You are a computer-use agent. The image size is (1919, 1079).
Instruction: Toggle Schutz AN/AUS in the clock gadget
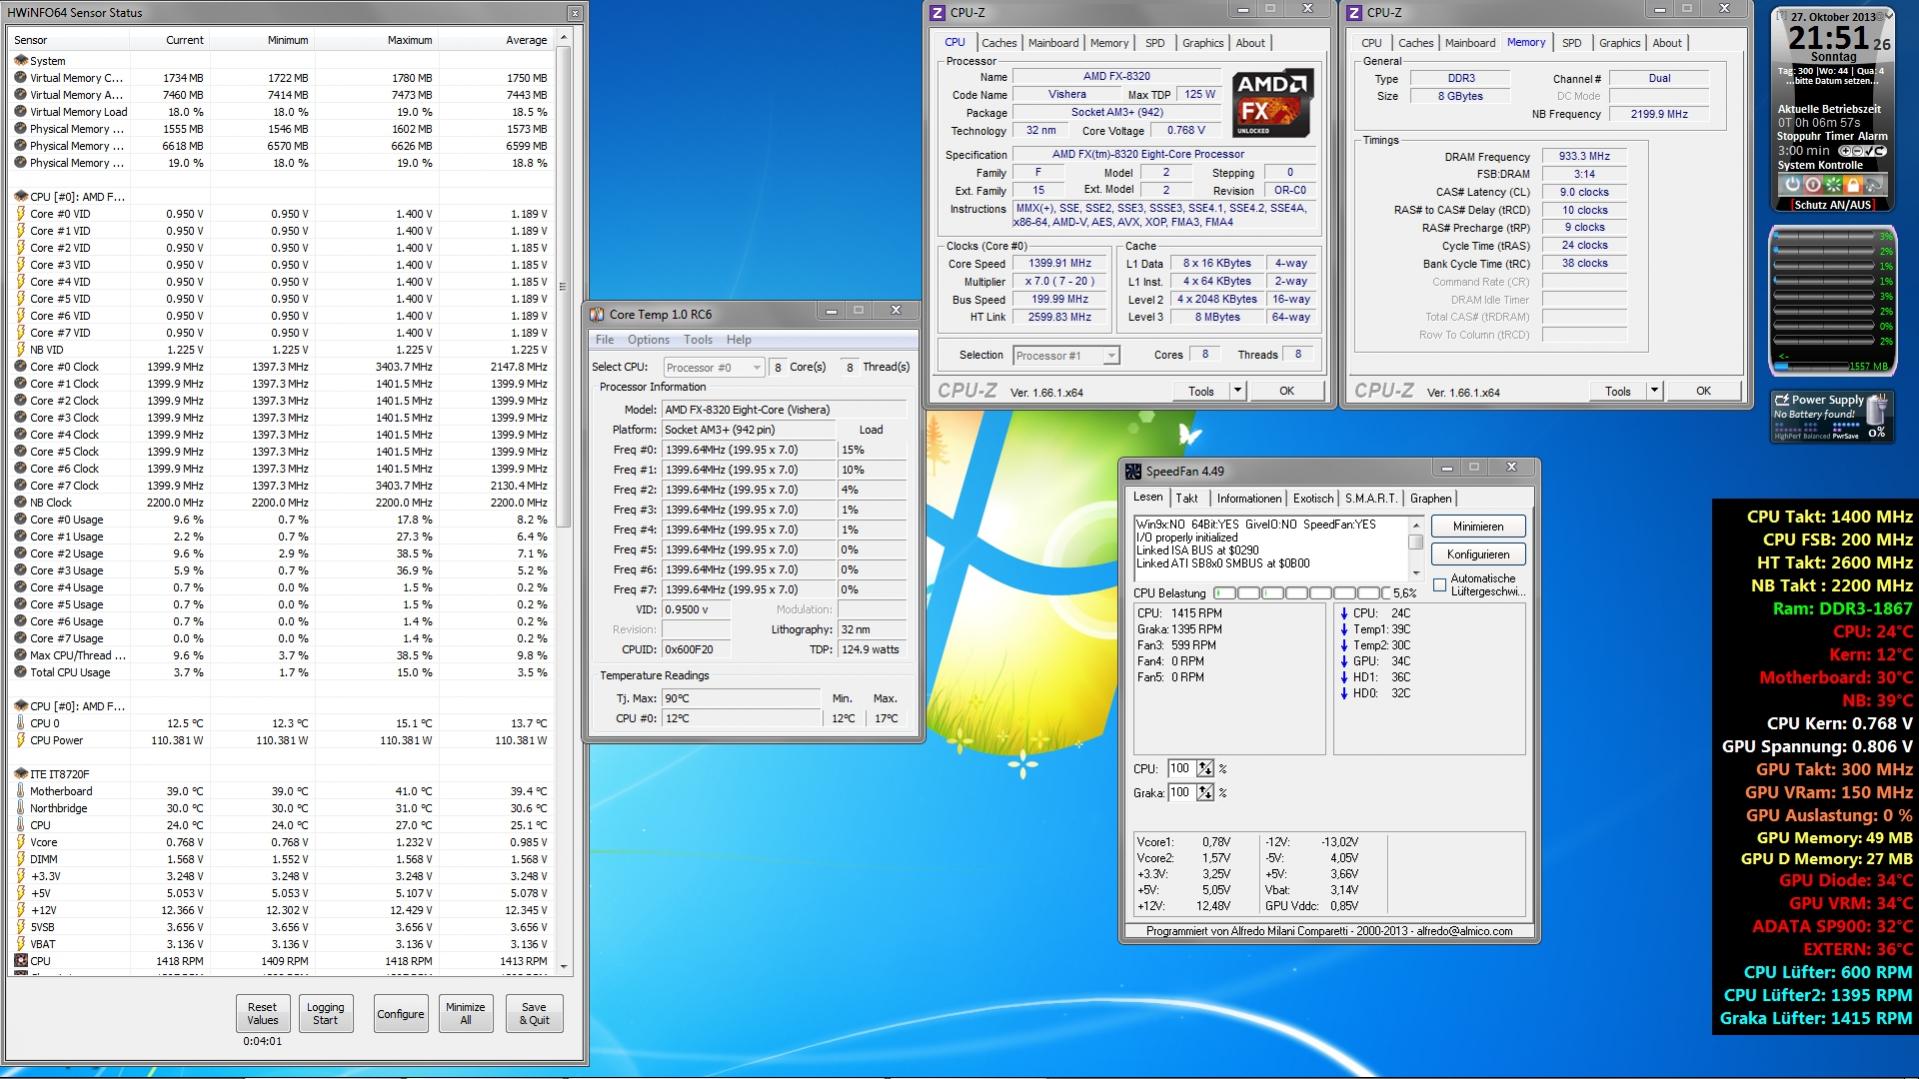(1832, 205)
